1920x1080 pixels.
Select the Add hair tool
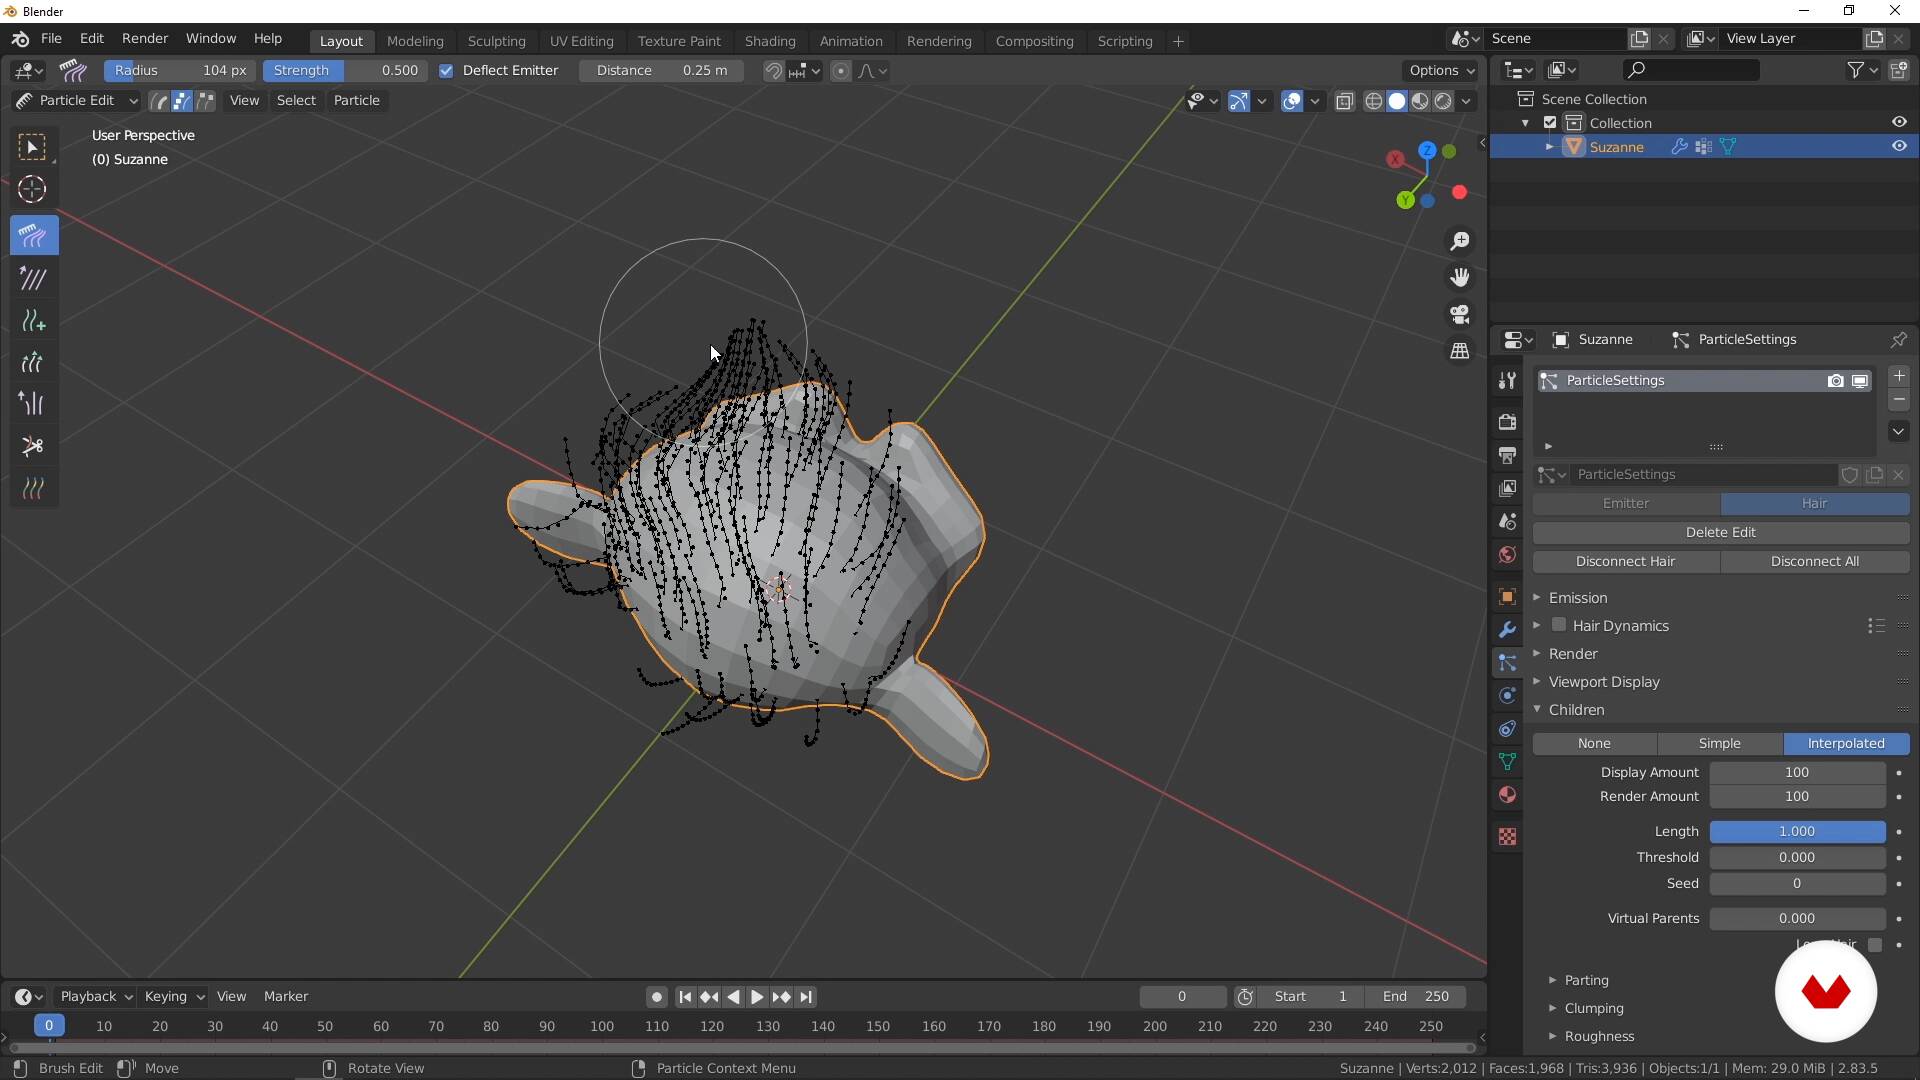pos(34,320)
